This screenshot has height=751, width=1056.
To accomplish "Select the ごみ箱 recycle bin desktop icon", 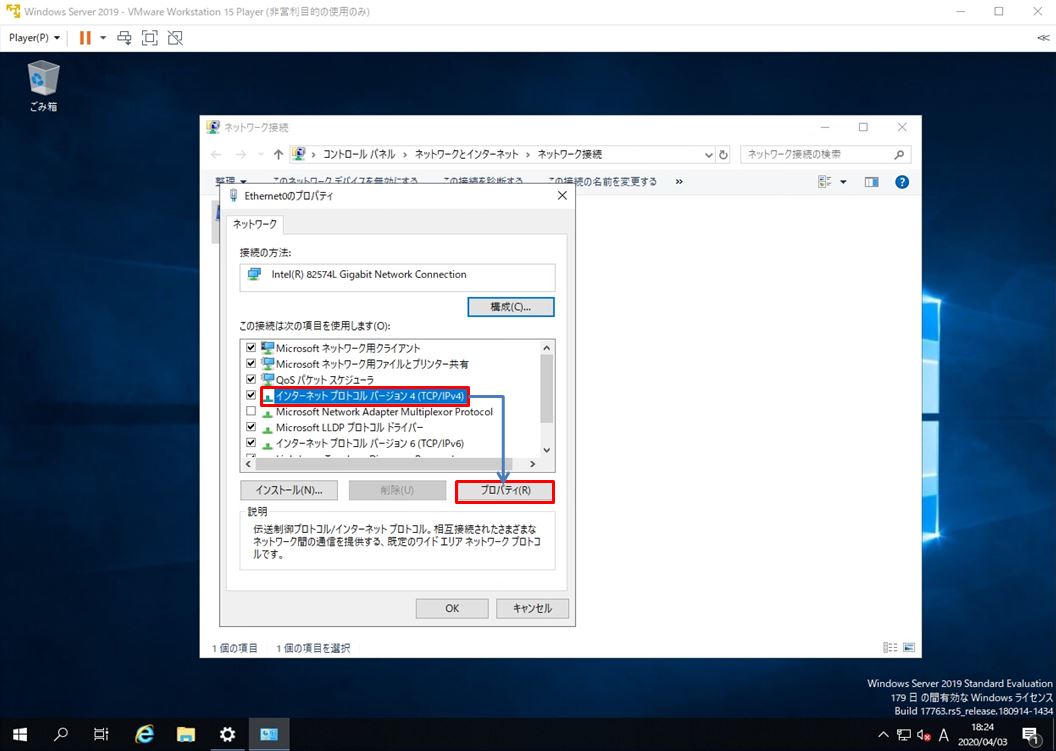I will point(44,86).
